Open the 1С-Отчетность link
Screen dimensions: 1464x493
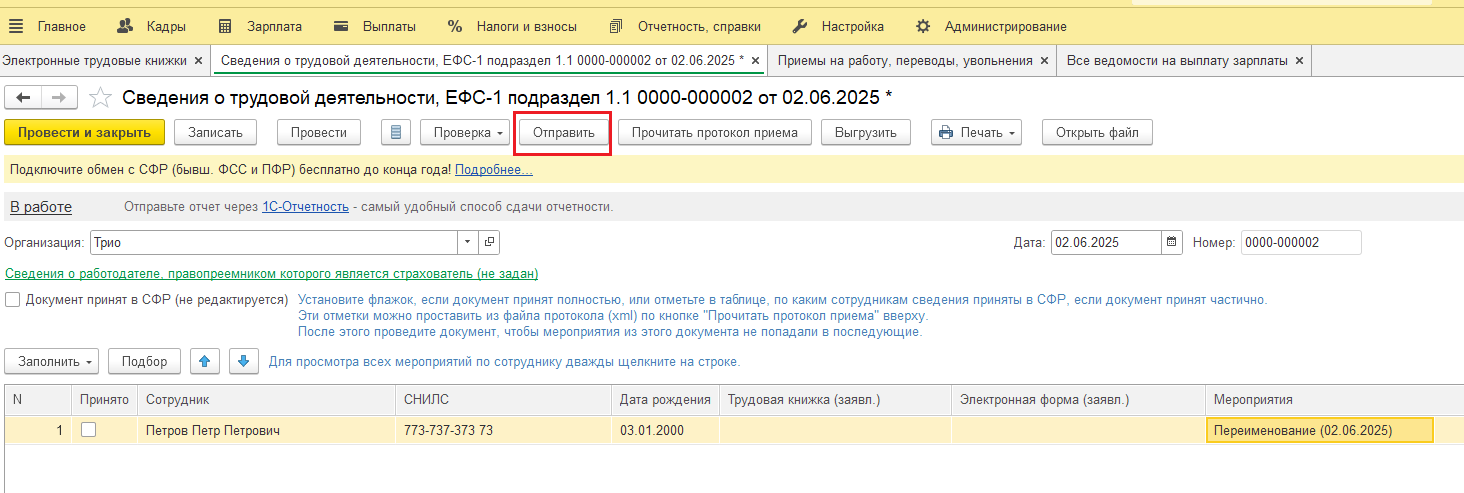(305, 207)
